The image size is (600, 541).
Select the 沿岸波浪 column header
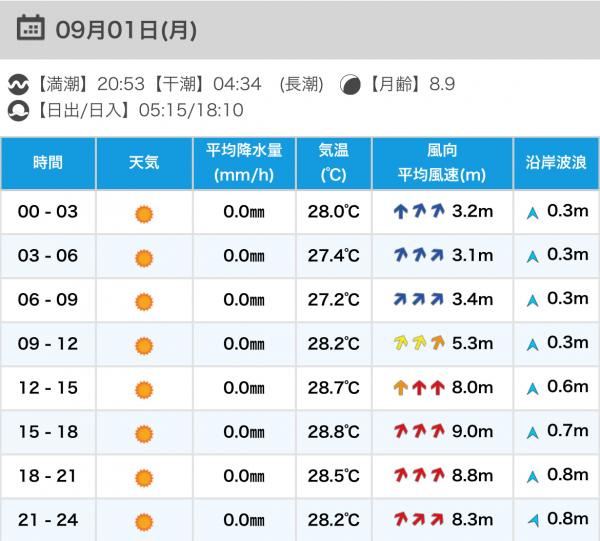556,163
